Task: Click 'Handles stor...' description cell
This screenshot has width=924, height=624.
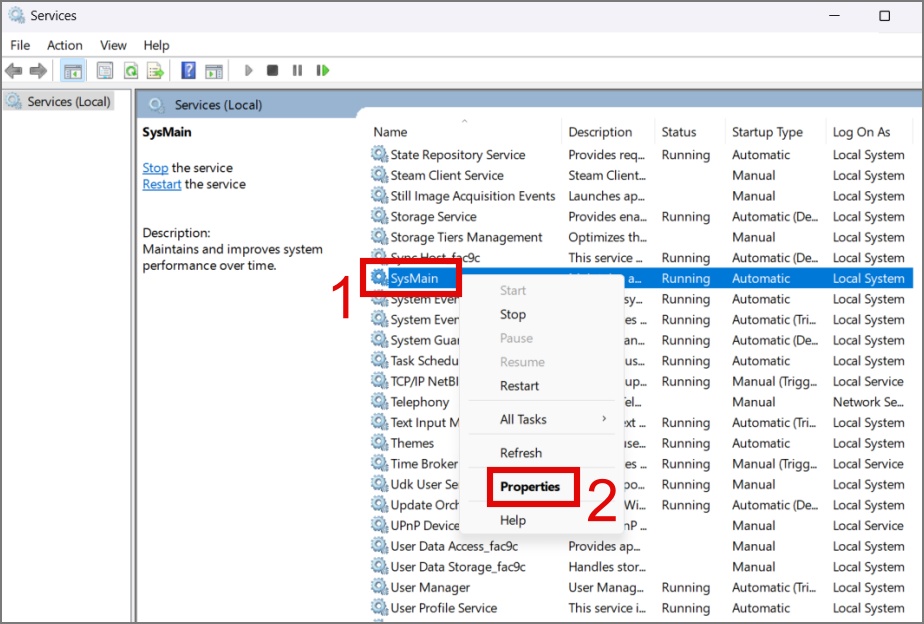Action: (x=607, y=567)
